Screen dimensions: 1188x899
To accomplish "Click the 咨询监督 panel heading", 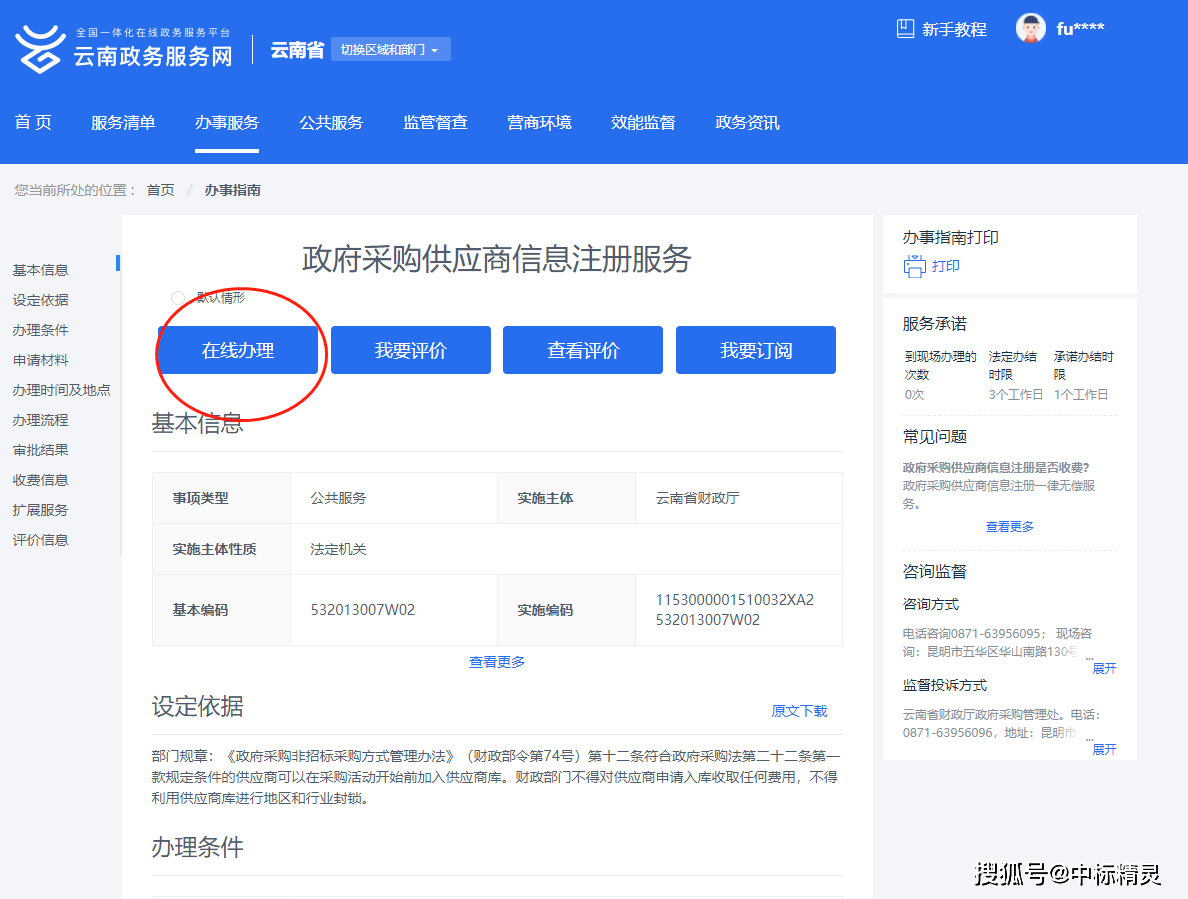I will click(x=934, y=572).
